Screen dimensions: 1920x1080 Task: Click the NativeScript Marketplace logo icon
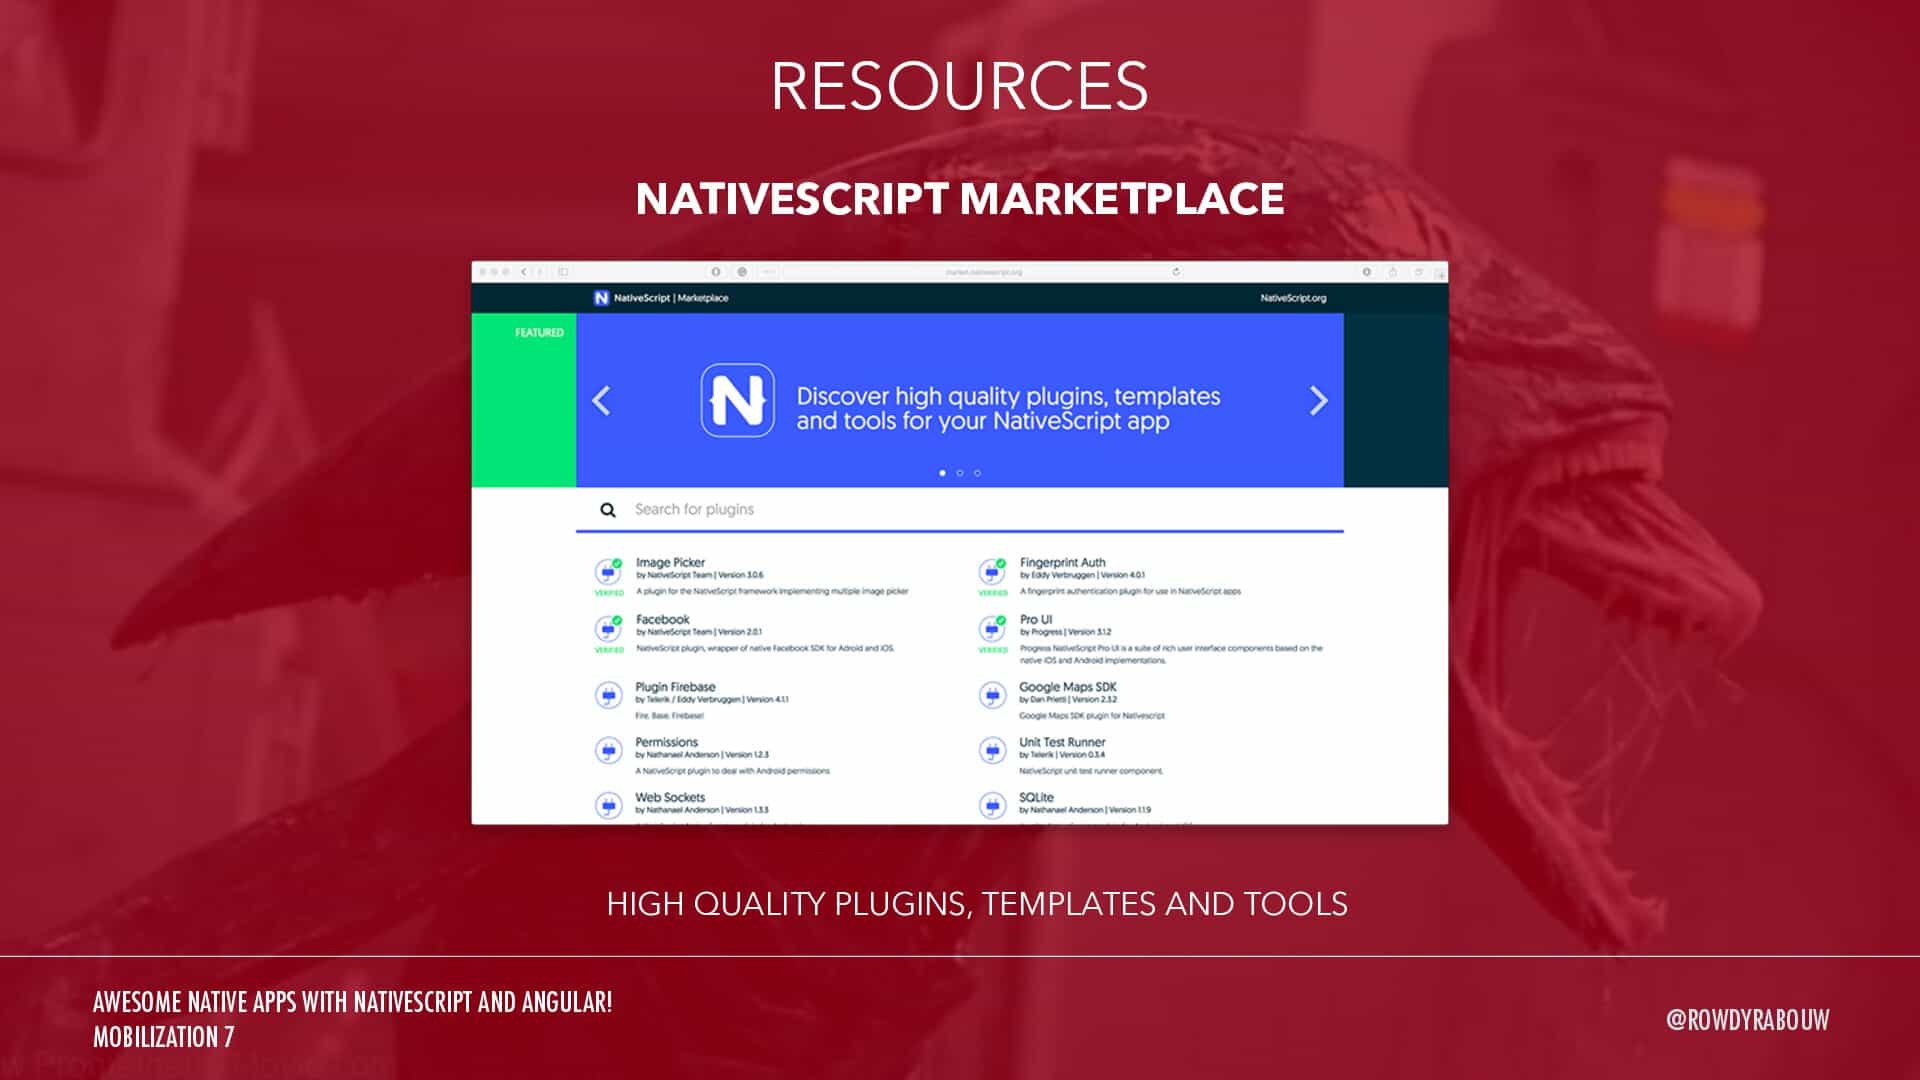pos(601,298)
